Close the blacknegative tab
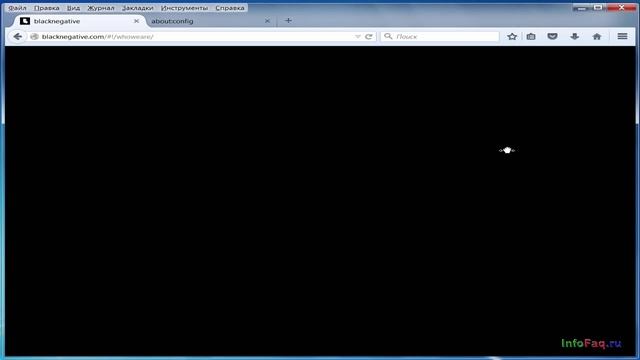The image size is (640, 360). point(136,21)
